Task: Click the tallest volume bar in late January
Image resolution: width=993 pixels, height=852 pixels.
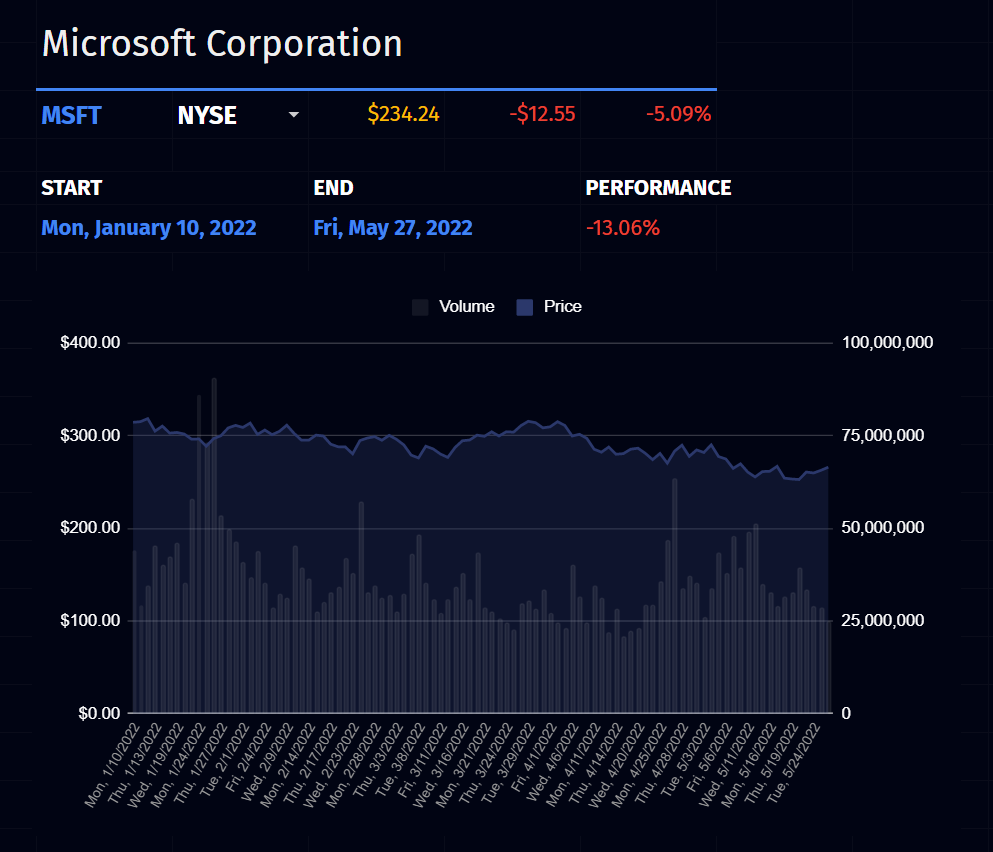Action: point(213,500)
